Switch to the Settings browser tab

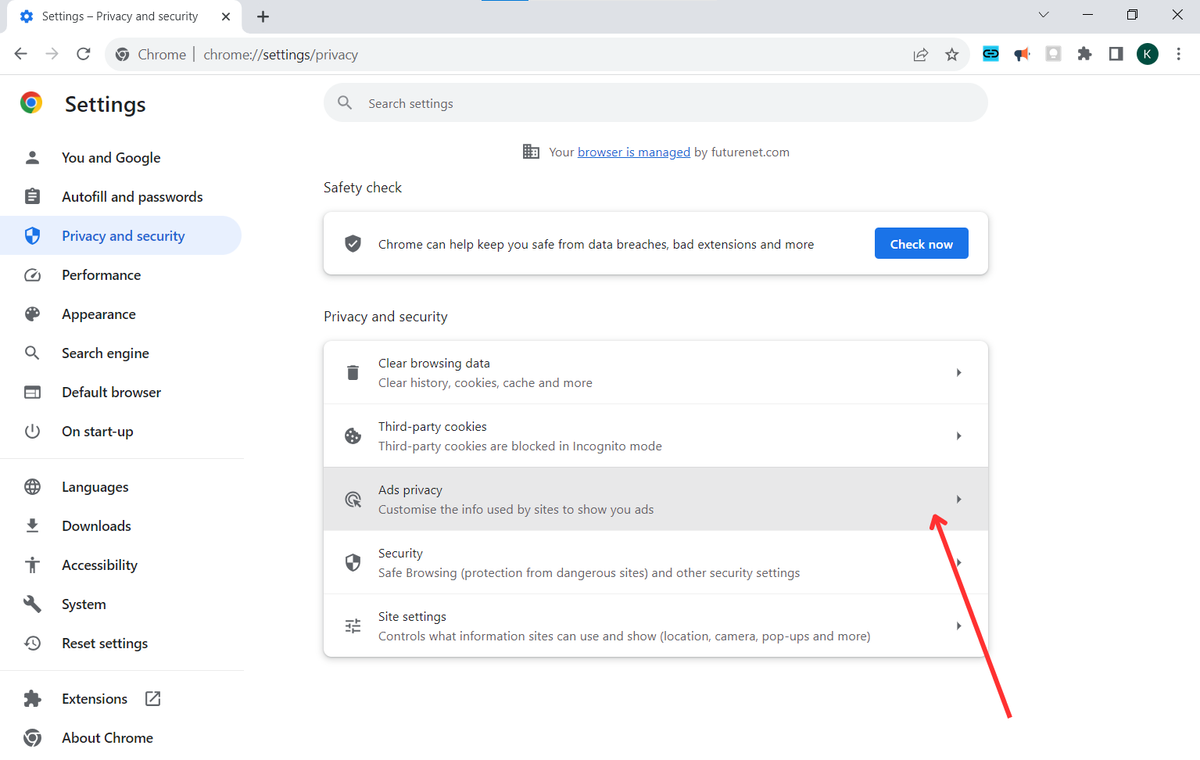pyautogui.click(x=120, y=16)
